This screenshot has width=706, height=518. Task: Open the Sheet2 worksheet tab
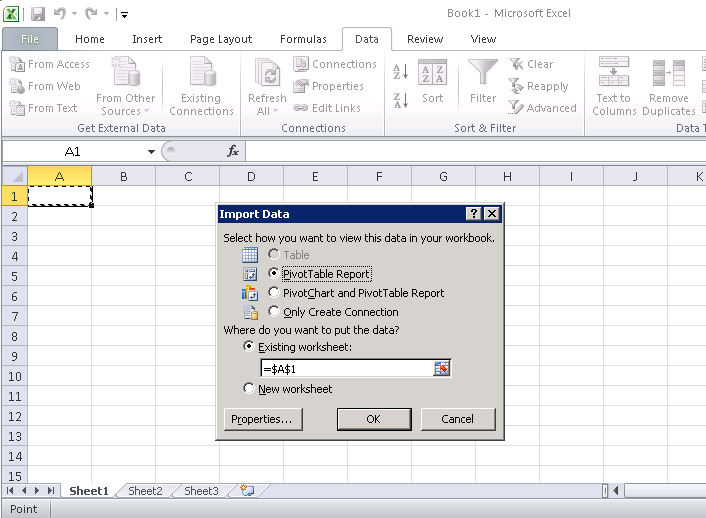coord(145,491)
